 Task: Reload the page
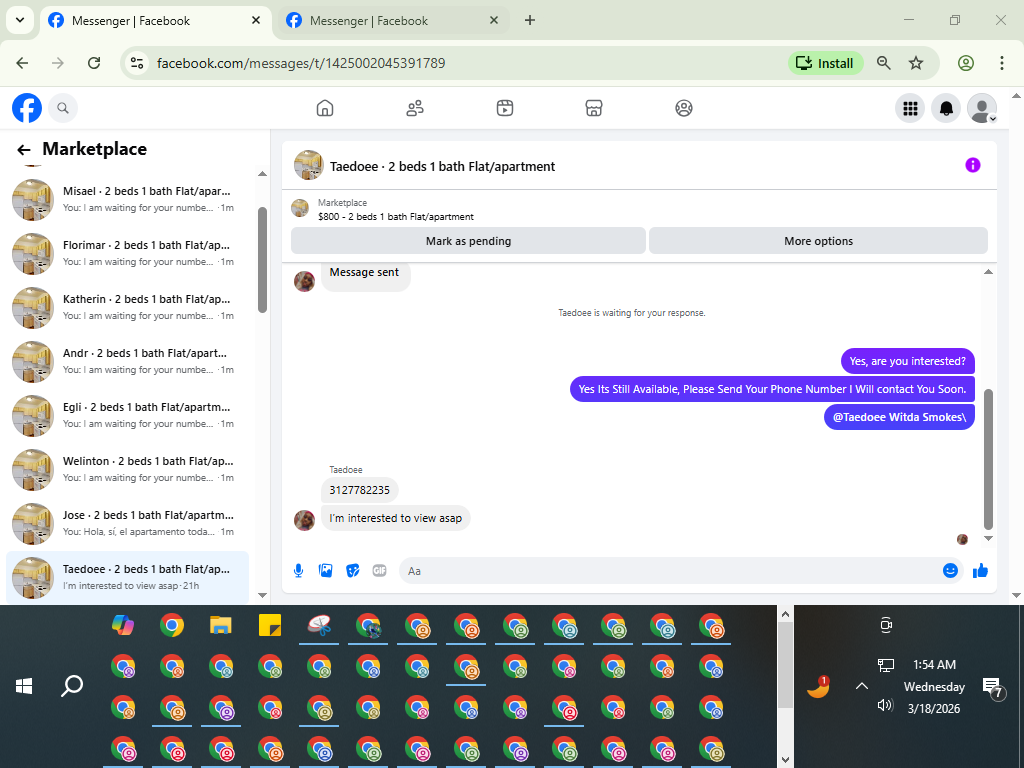(94, 63)
